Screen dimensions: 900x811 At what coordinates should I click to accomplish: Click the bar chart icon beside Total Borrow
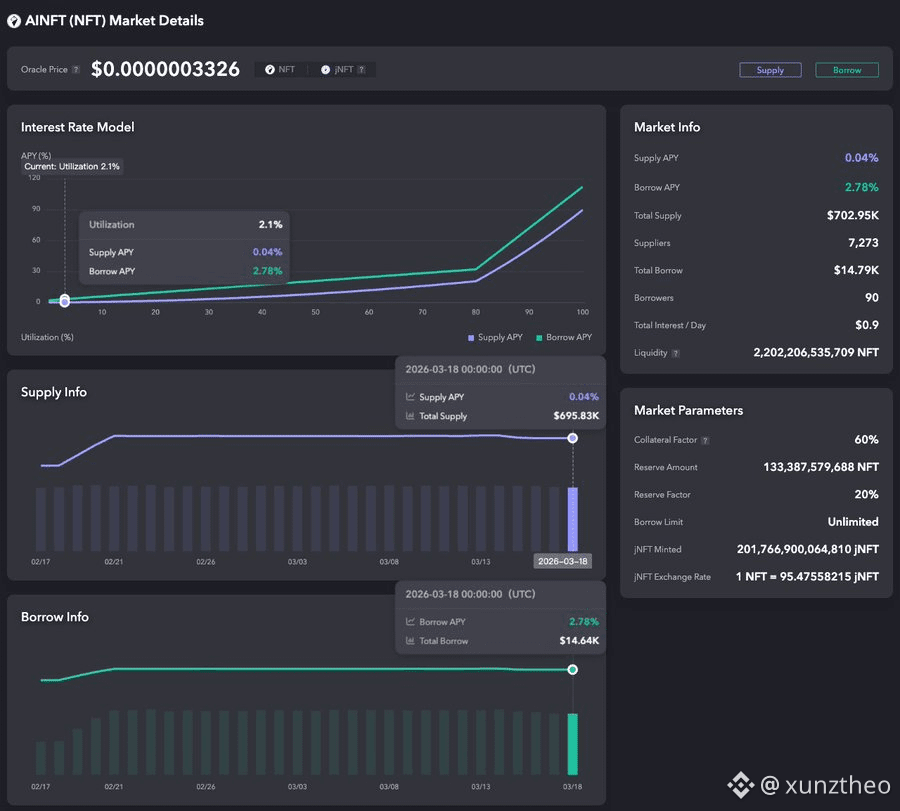[x=410, y=641]
